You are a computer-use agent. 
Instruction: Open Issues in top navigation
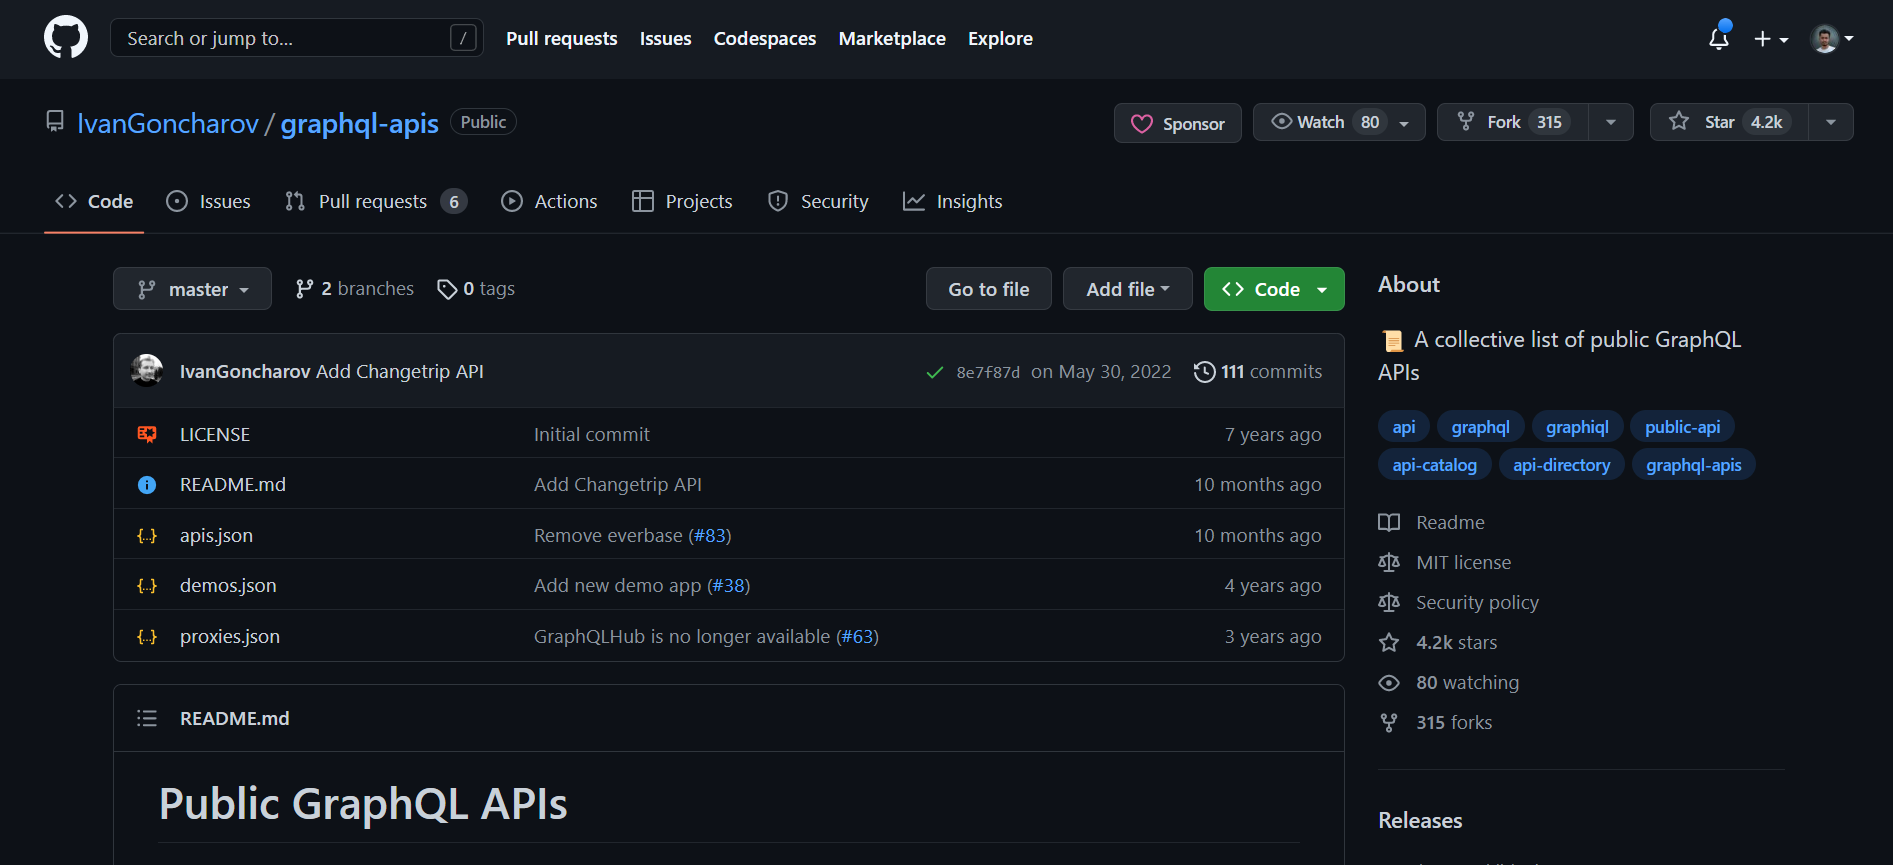click(x=665, y=38)
